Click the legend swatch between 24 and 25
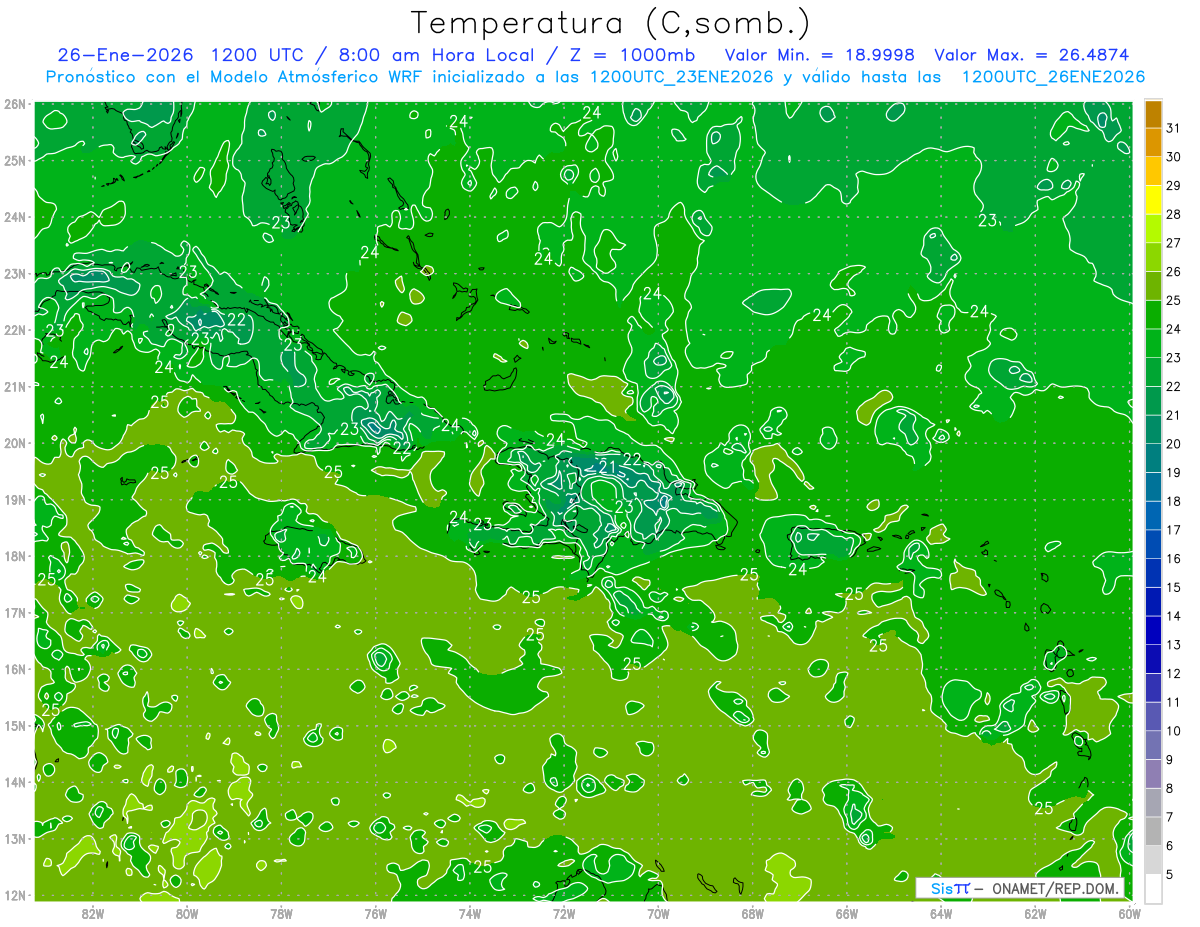Image resolution: width=1200 pixels, height=927 pixels. pos(1153,315)
